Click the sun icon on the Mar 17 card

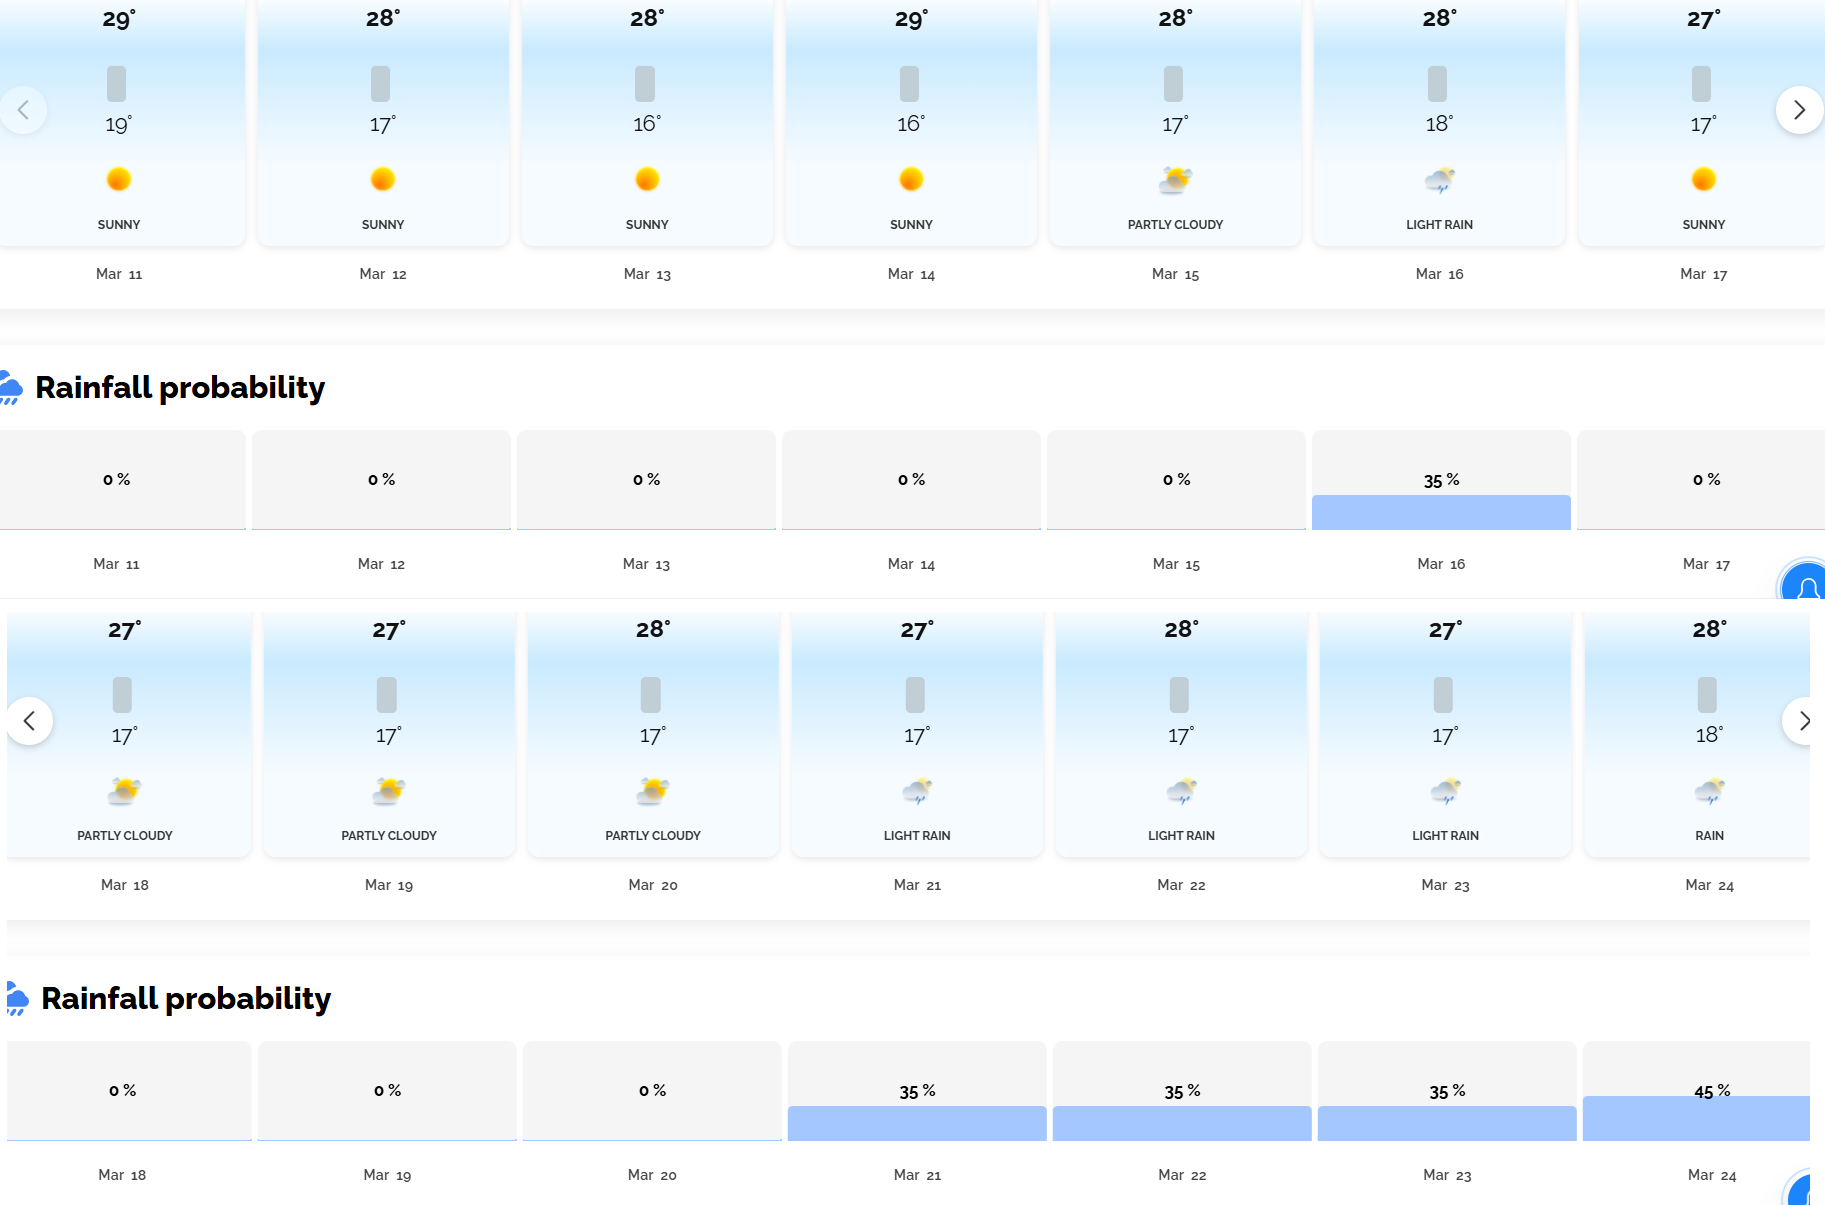click(1704, 180)
